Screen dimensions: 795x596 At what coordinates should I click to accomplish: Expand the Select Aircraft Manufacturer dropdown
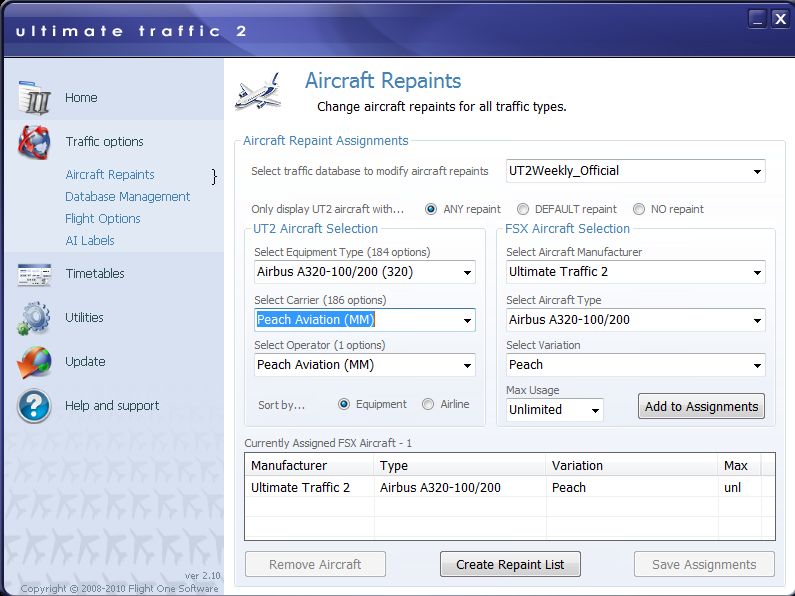(636, 272)
